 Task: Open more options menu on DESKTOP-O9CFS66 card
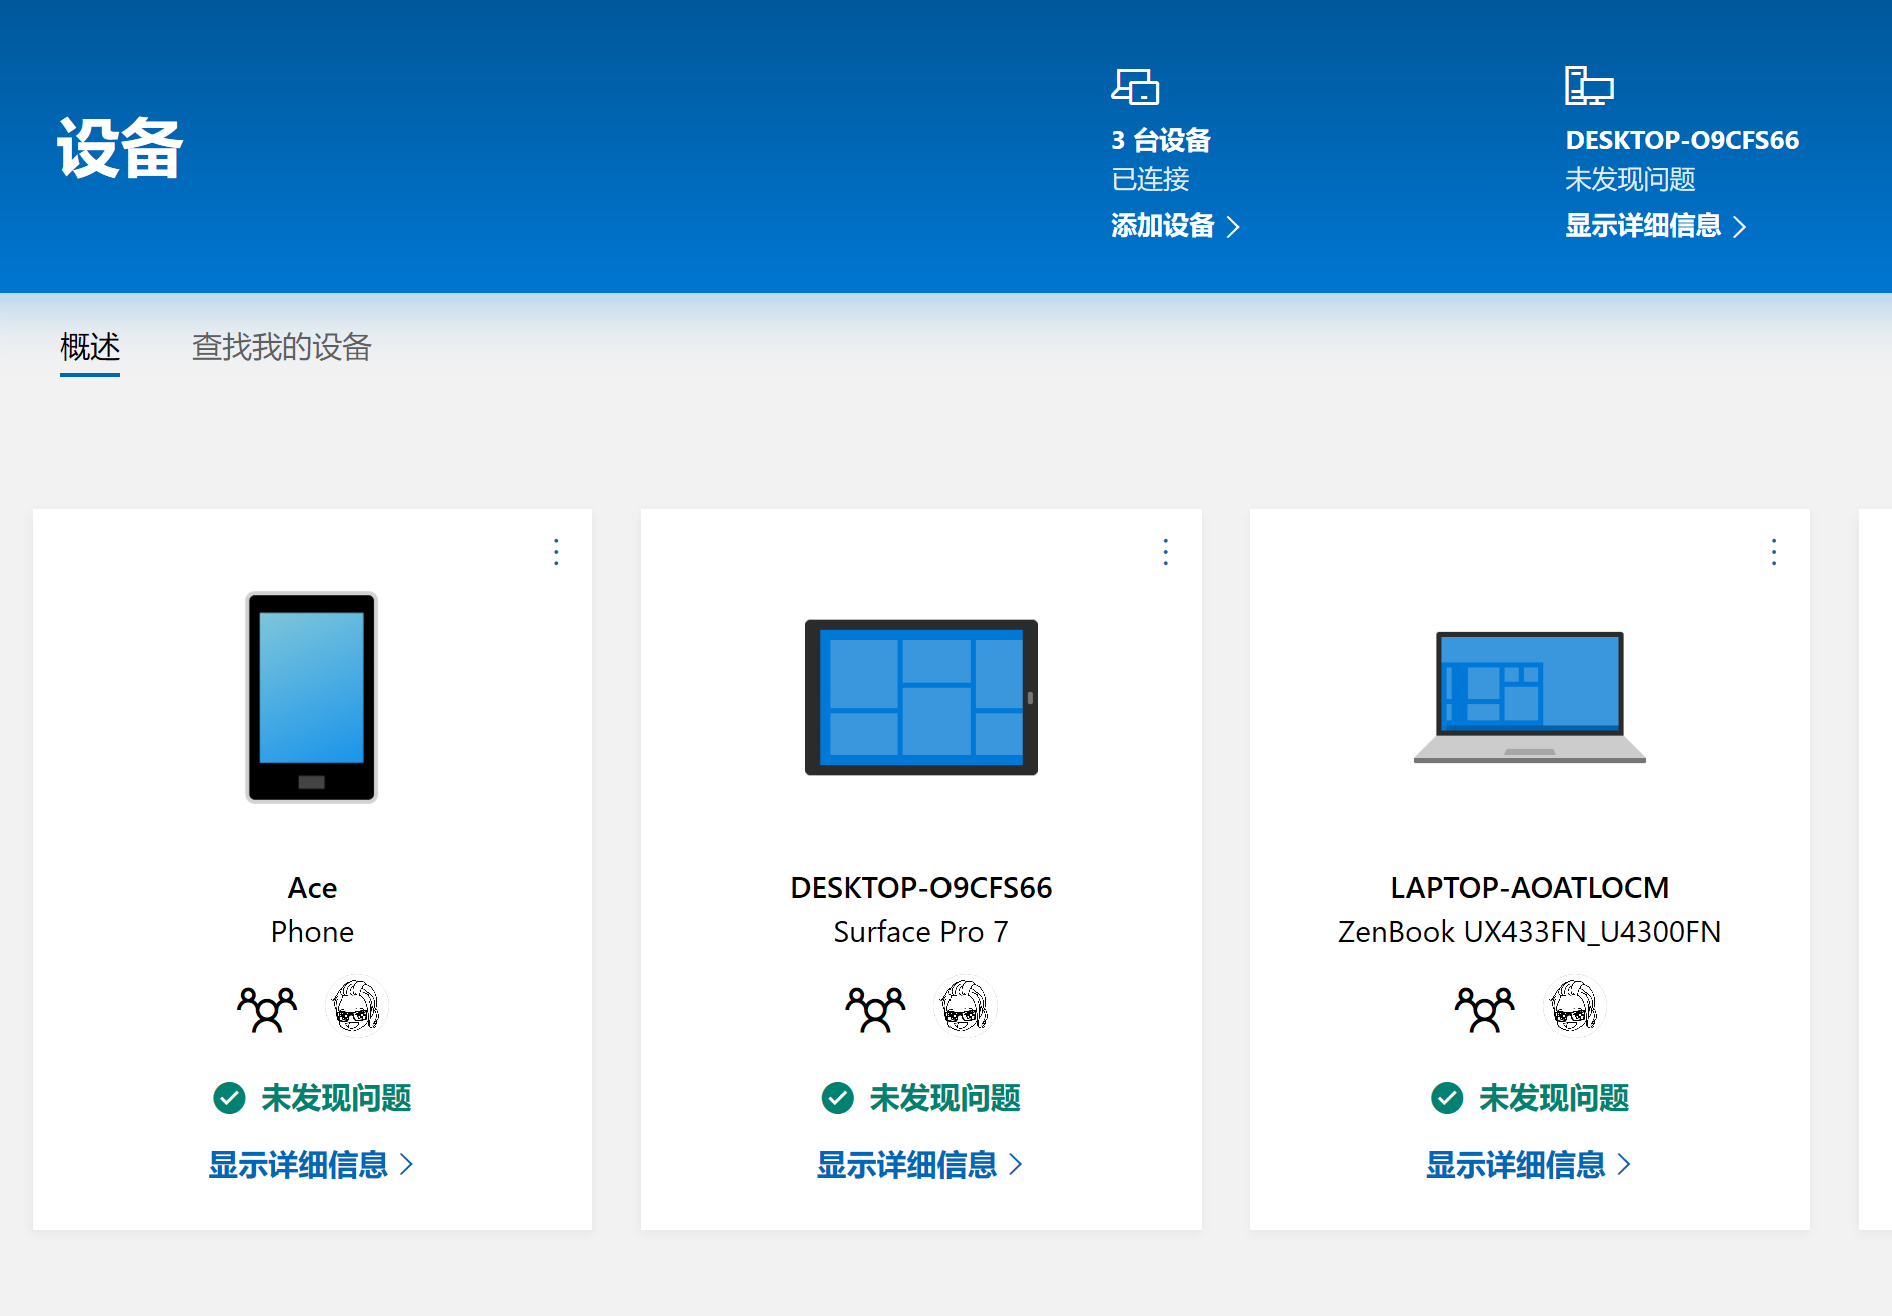click(x=1165, y=552)
